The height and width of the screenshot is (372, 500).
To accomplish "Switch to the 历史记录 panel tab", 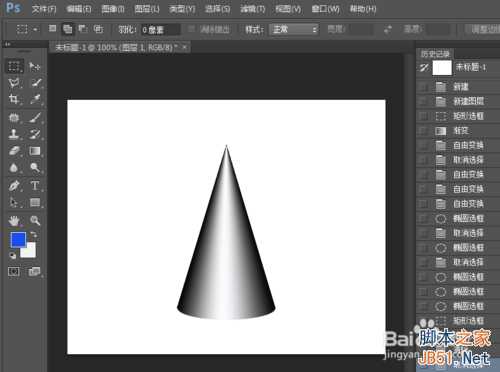I will point(435,54).
